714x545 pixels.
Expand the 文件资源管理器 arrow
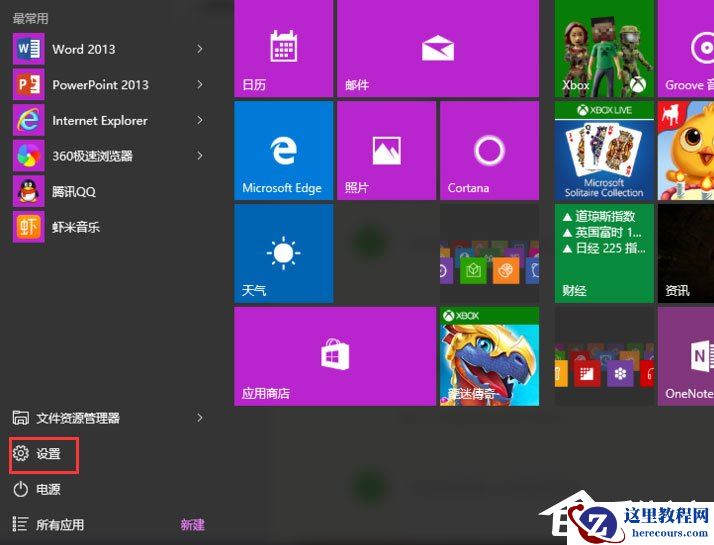tap(200, 418)
